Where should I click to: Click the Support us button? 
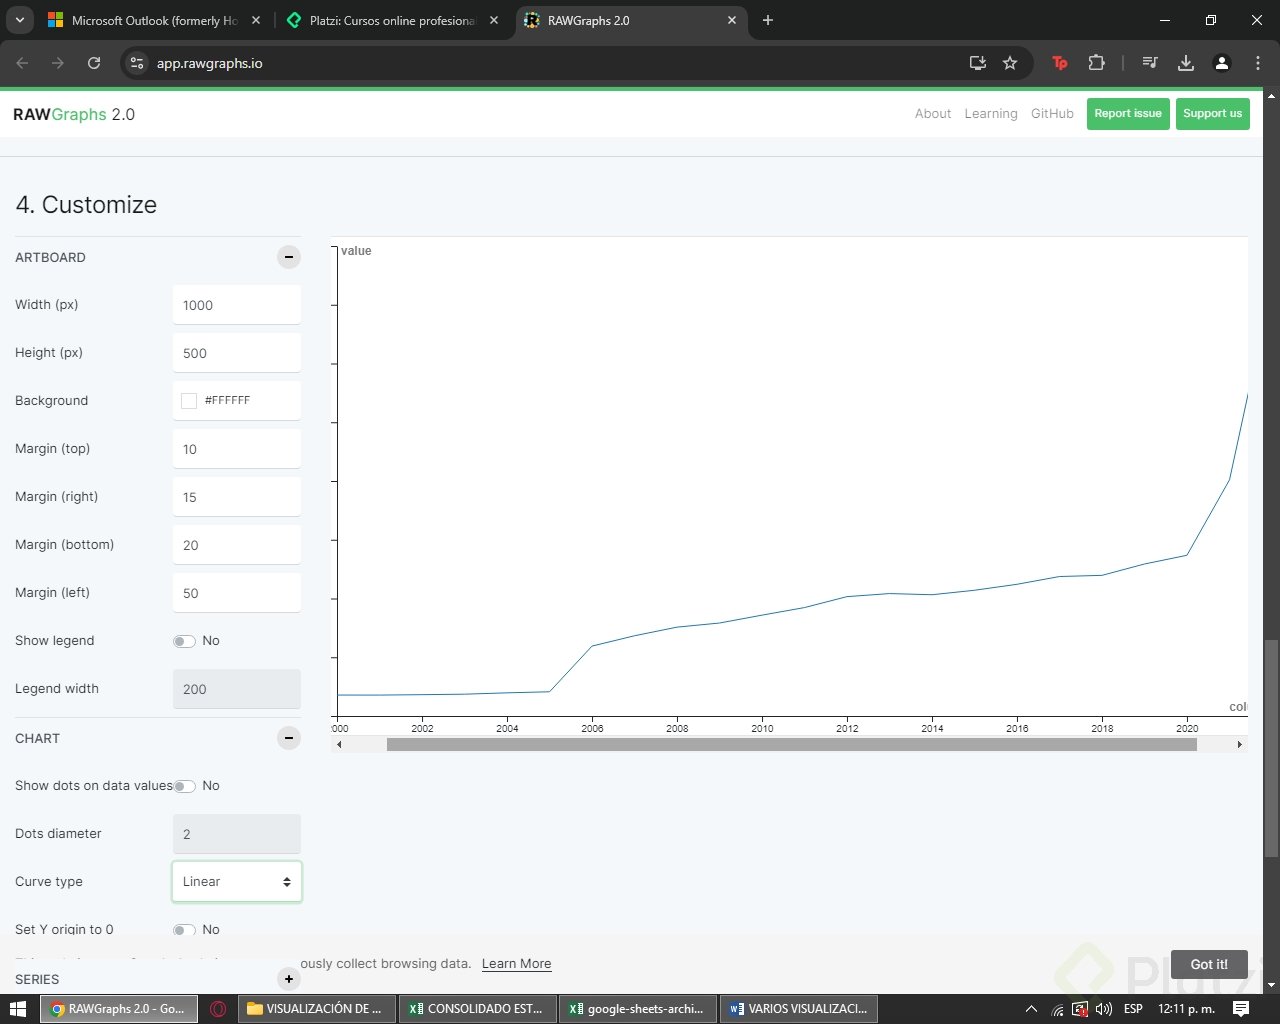(1213, 114)
